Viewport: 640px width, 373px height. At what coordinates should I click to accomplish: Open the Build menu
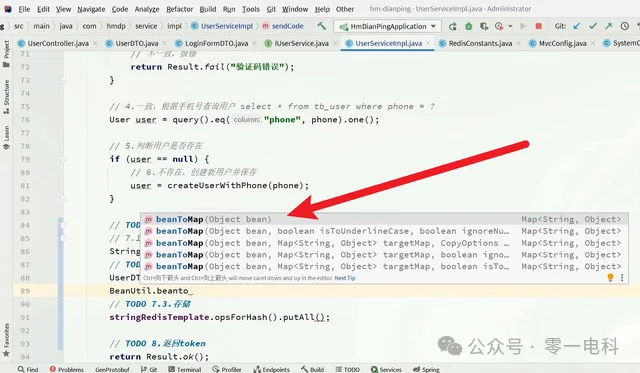point(208,9)
